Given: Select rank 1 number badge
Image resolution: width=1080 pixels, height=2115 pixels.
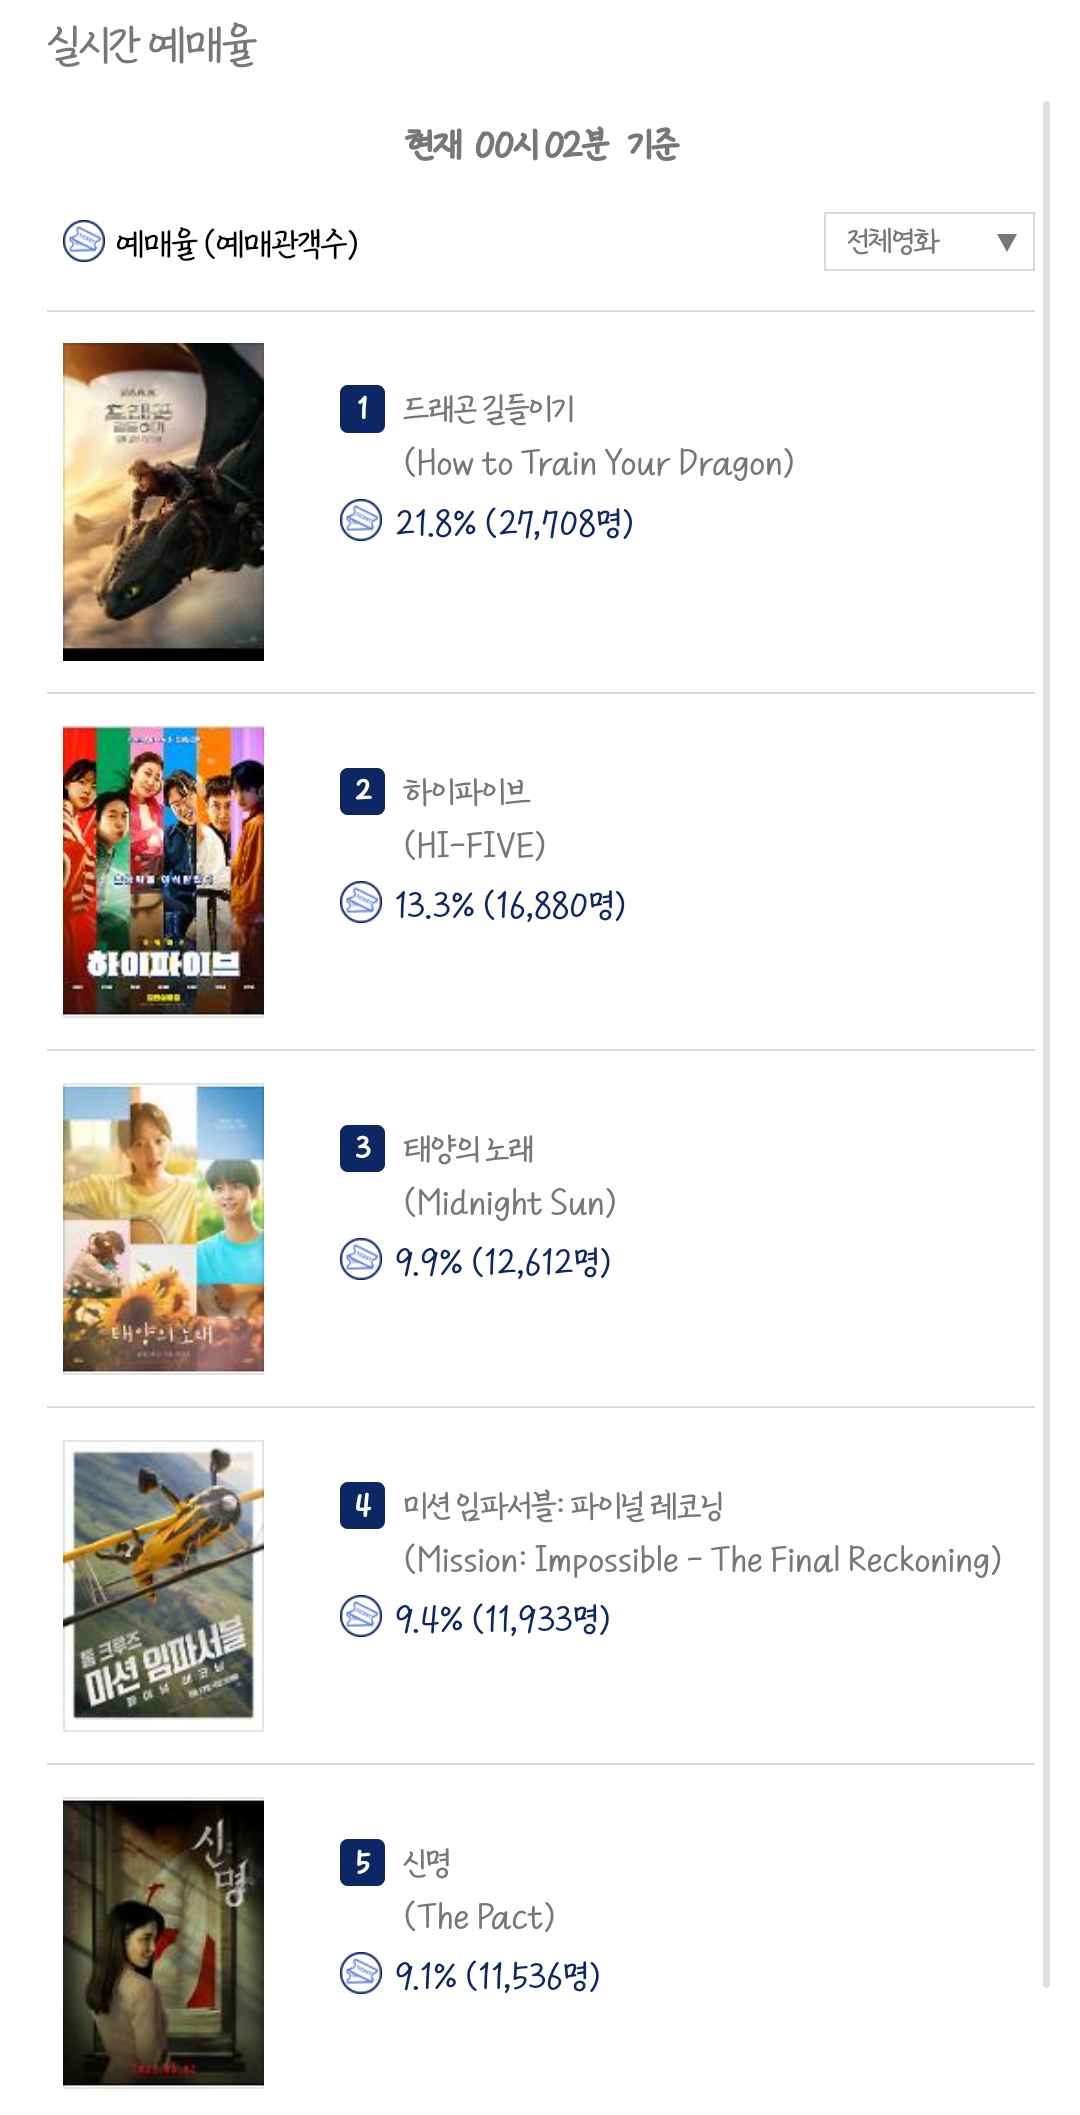Looking at the screenshot, I should coord(362,409).
